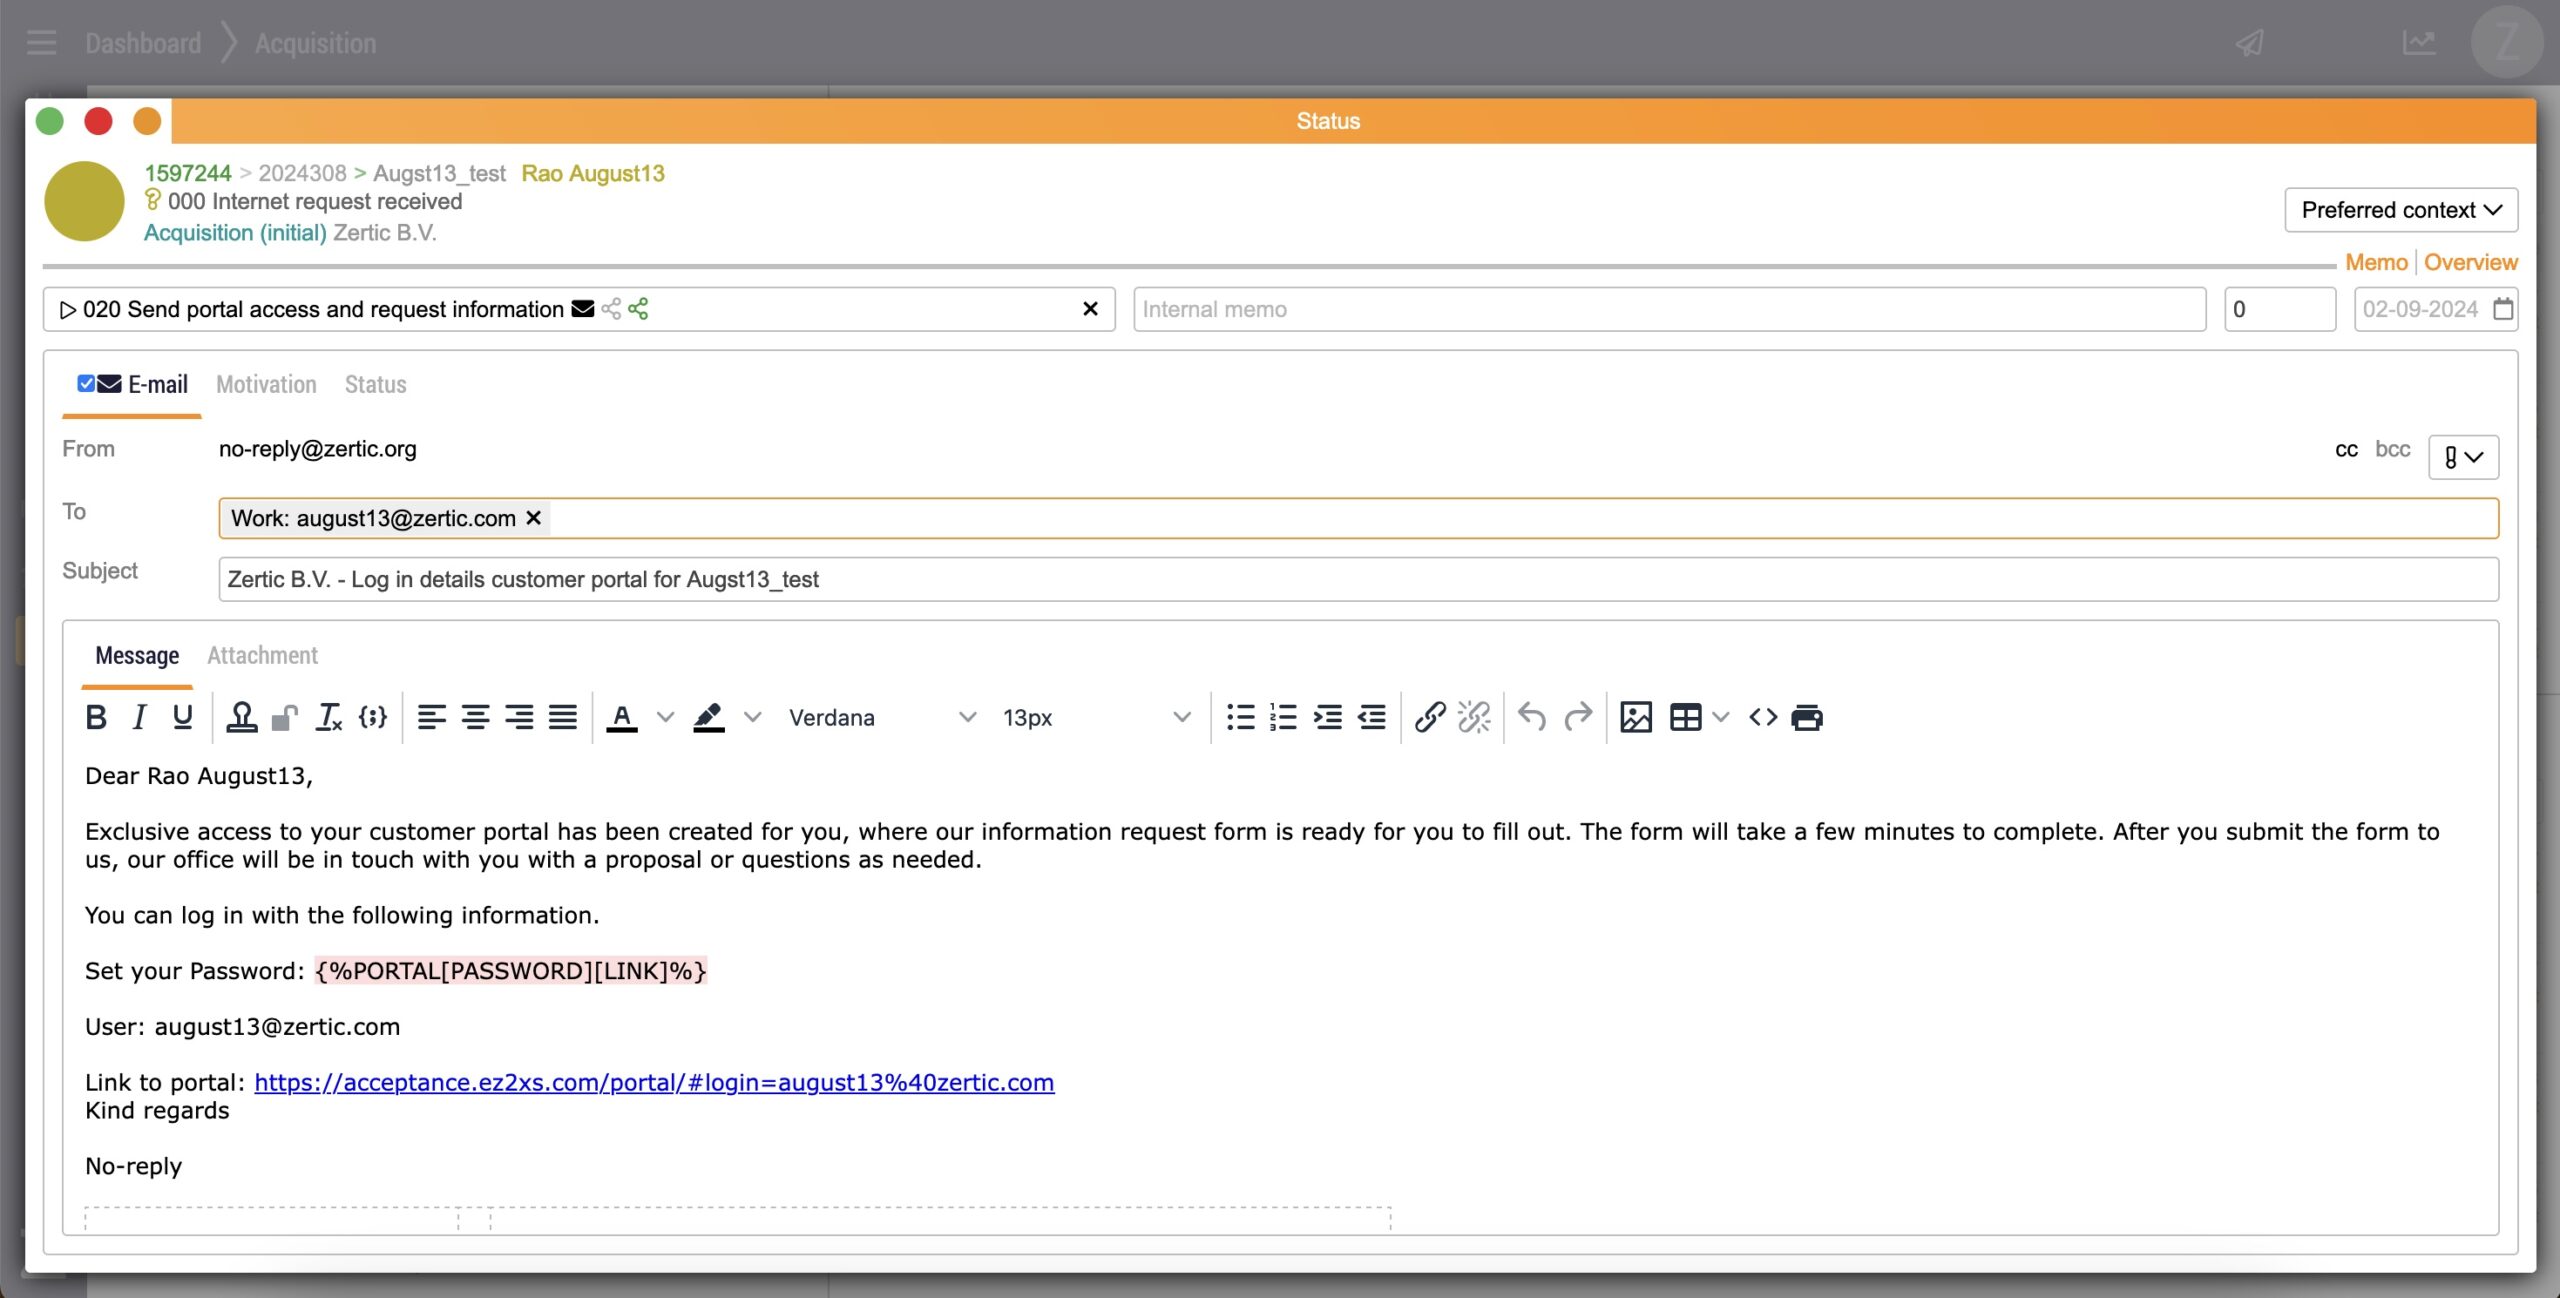This screenshot has width=2560, height=1298.
Task: Click the insert image icon
Action: [x=1635, y=717]
